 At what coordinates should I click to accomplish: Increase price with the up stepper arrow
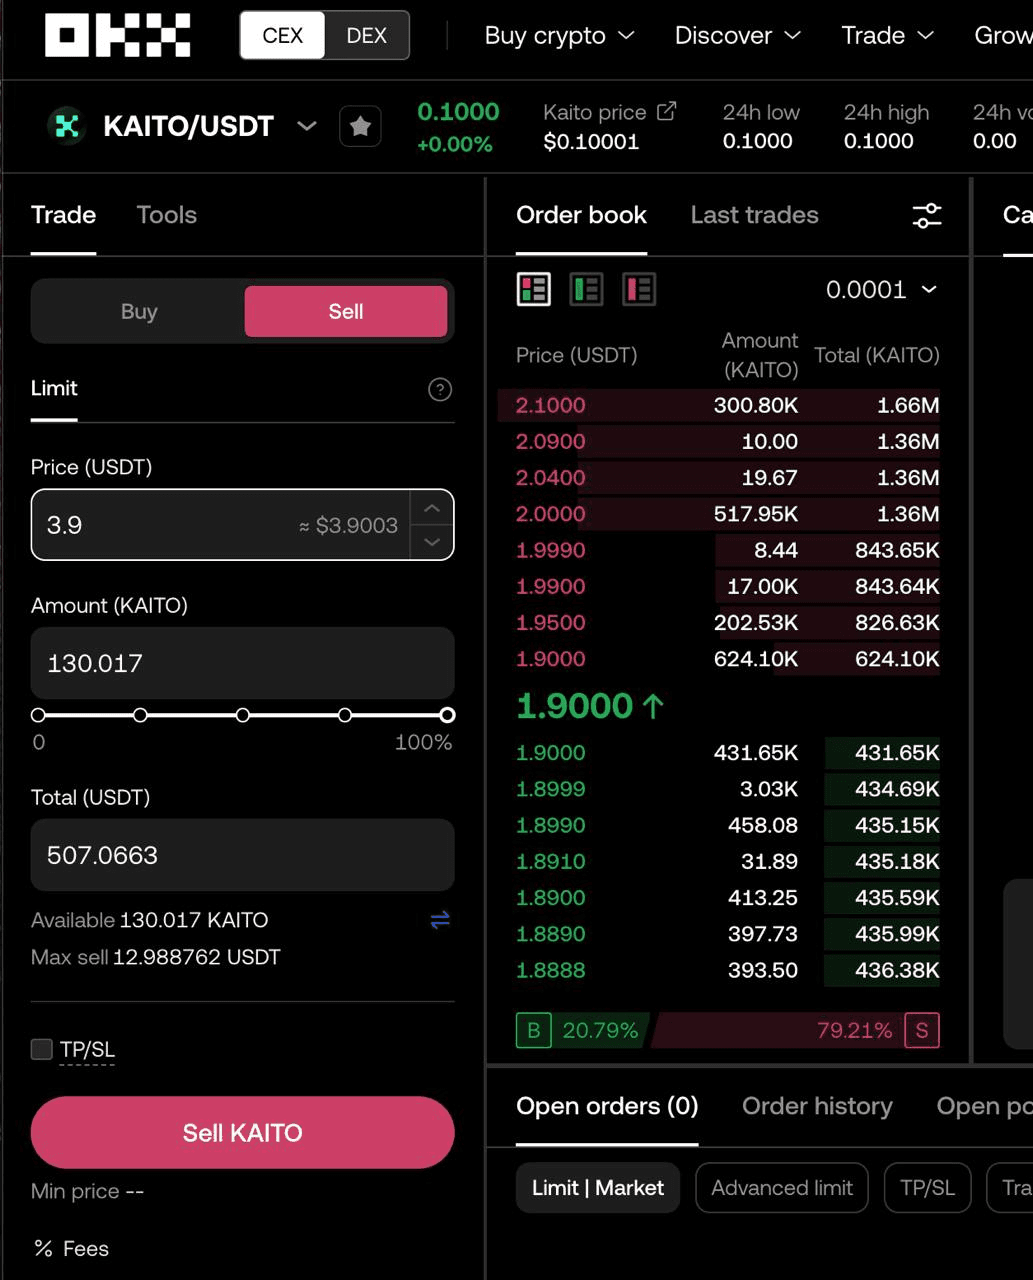(x=432, y=508)
